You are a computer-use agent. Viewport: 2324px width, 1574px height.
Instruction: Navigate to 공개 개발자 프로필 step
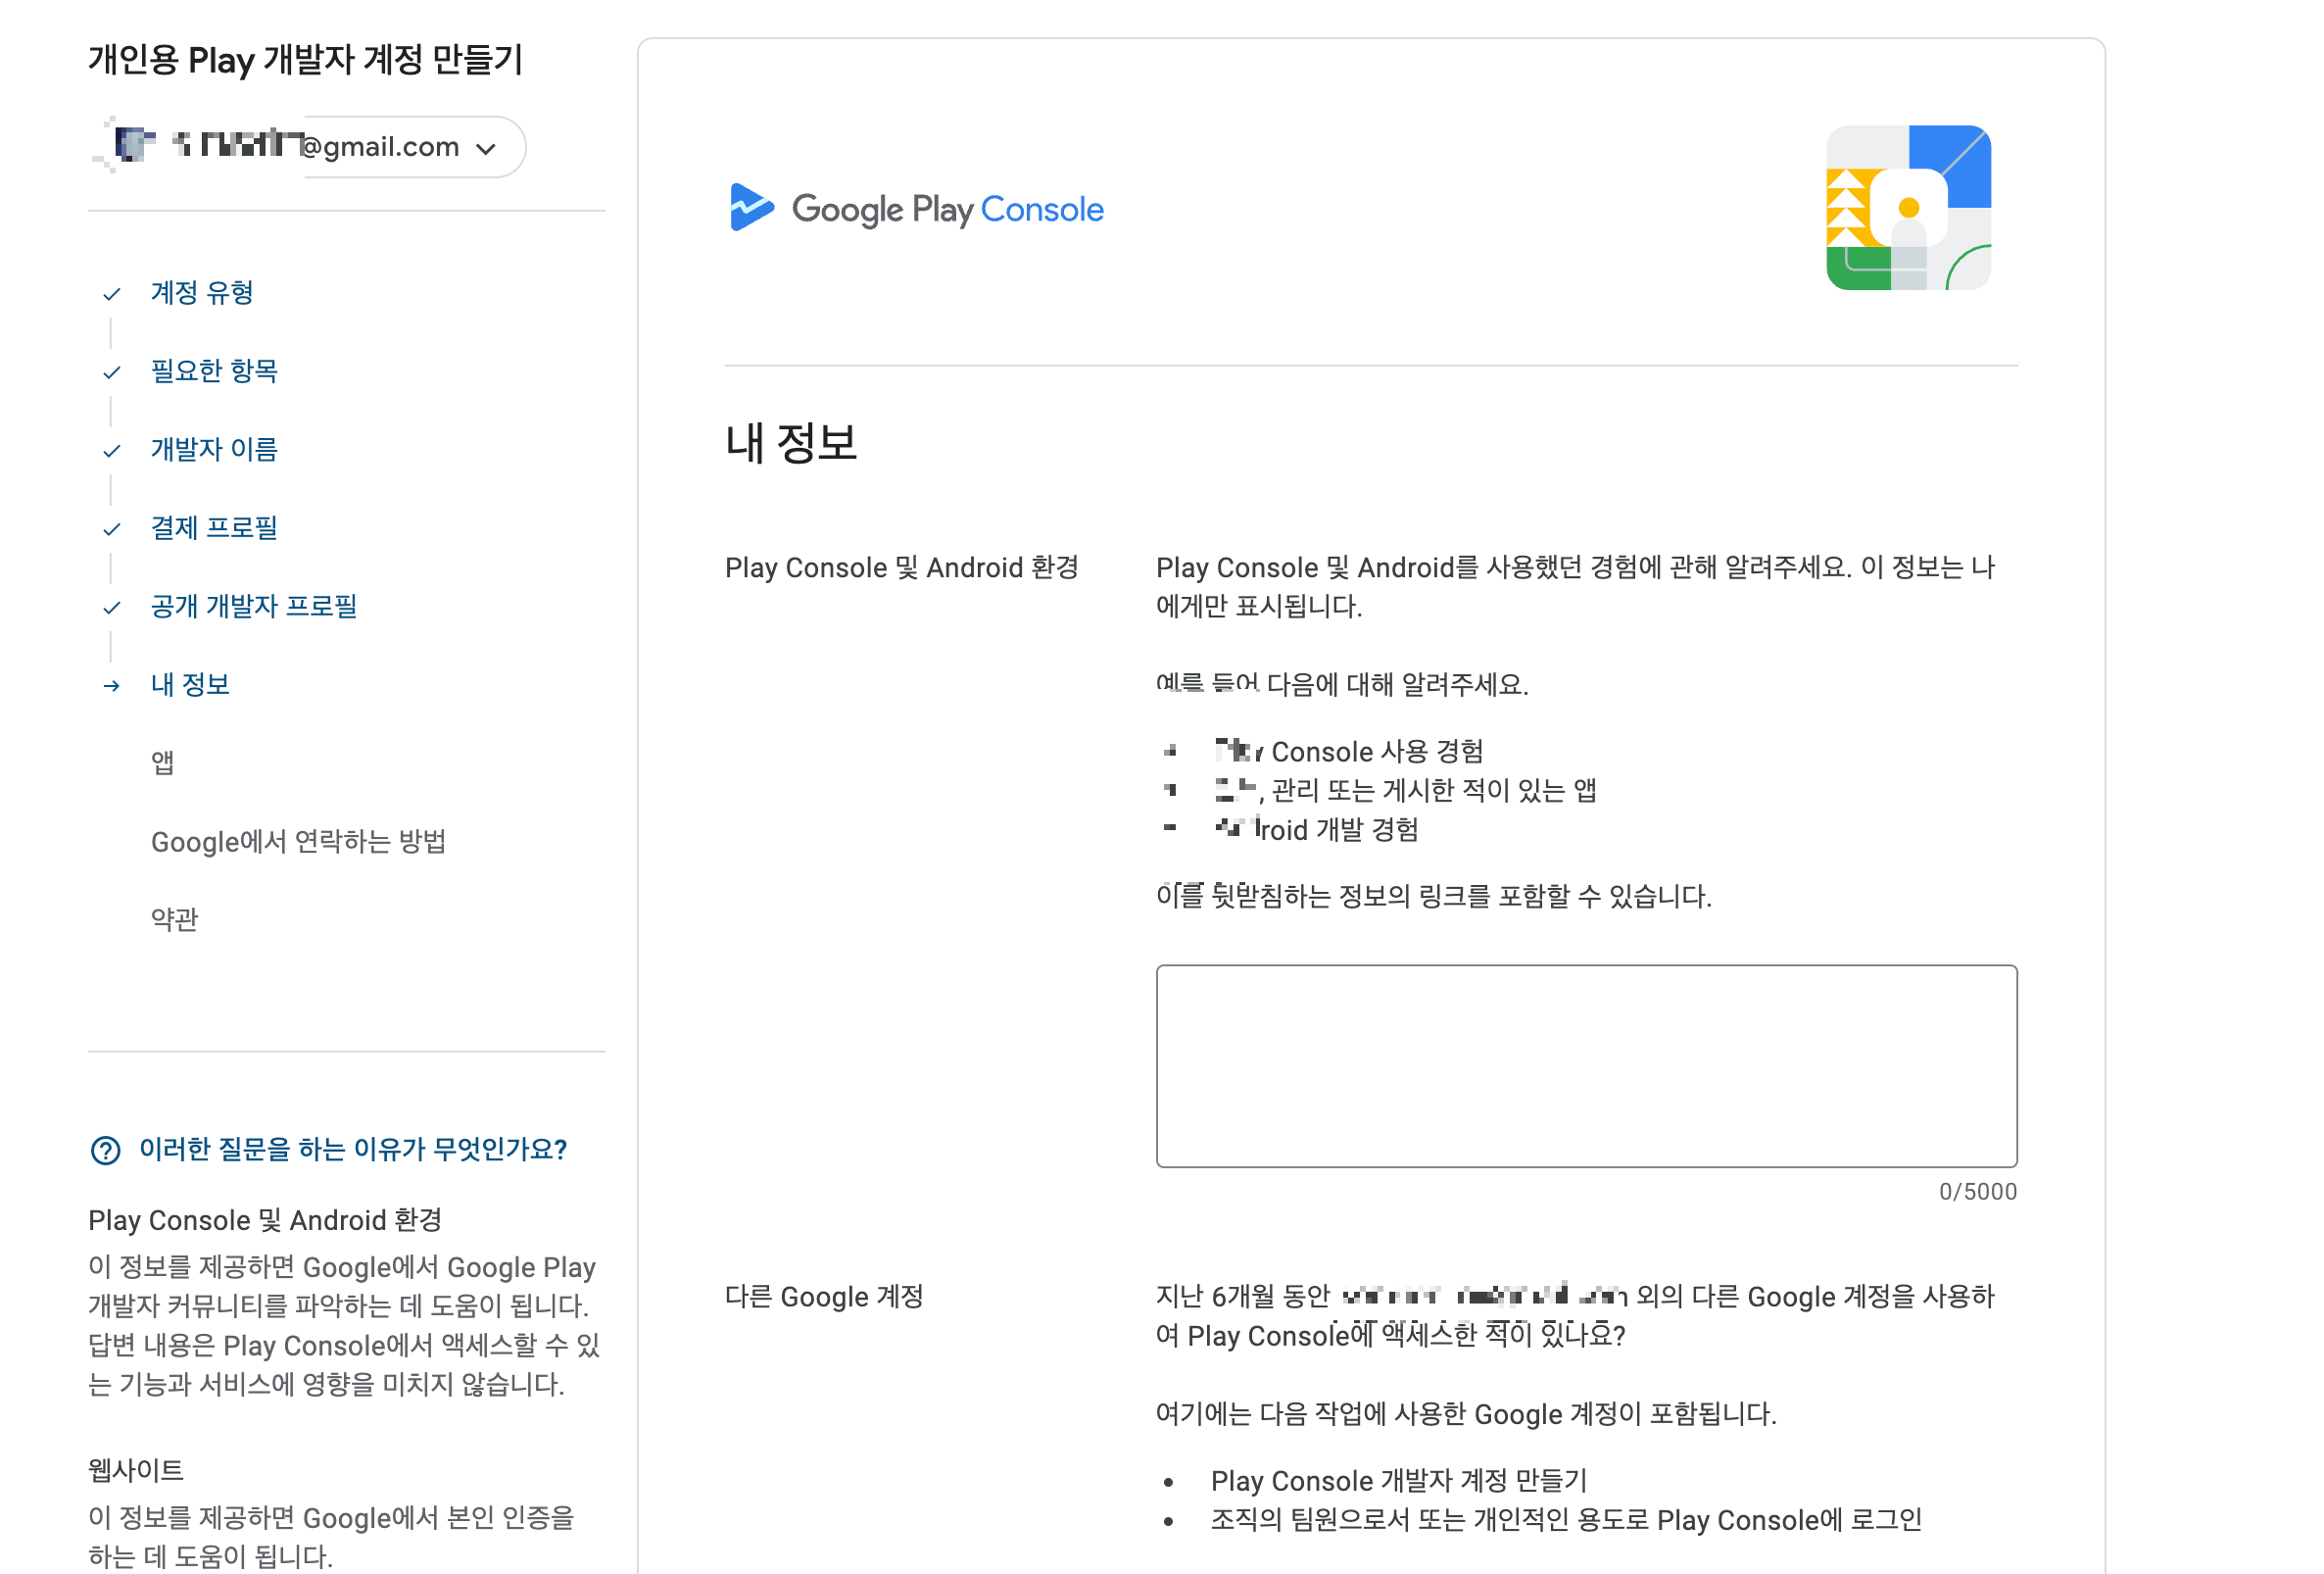(253, 606)
